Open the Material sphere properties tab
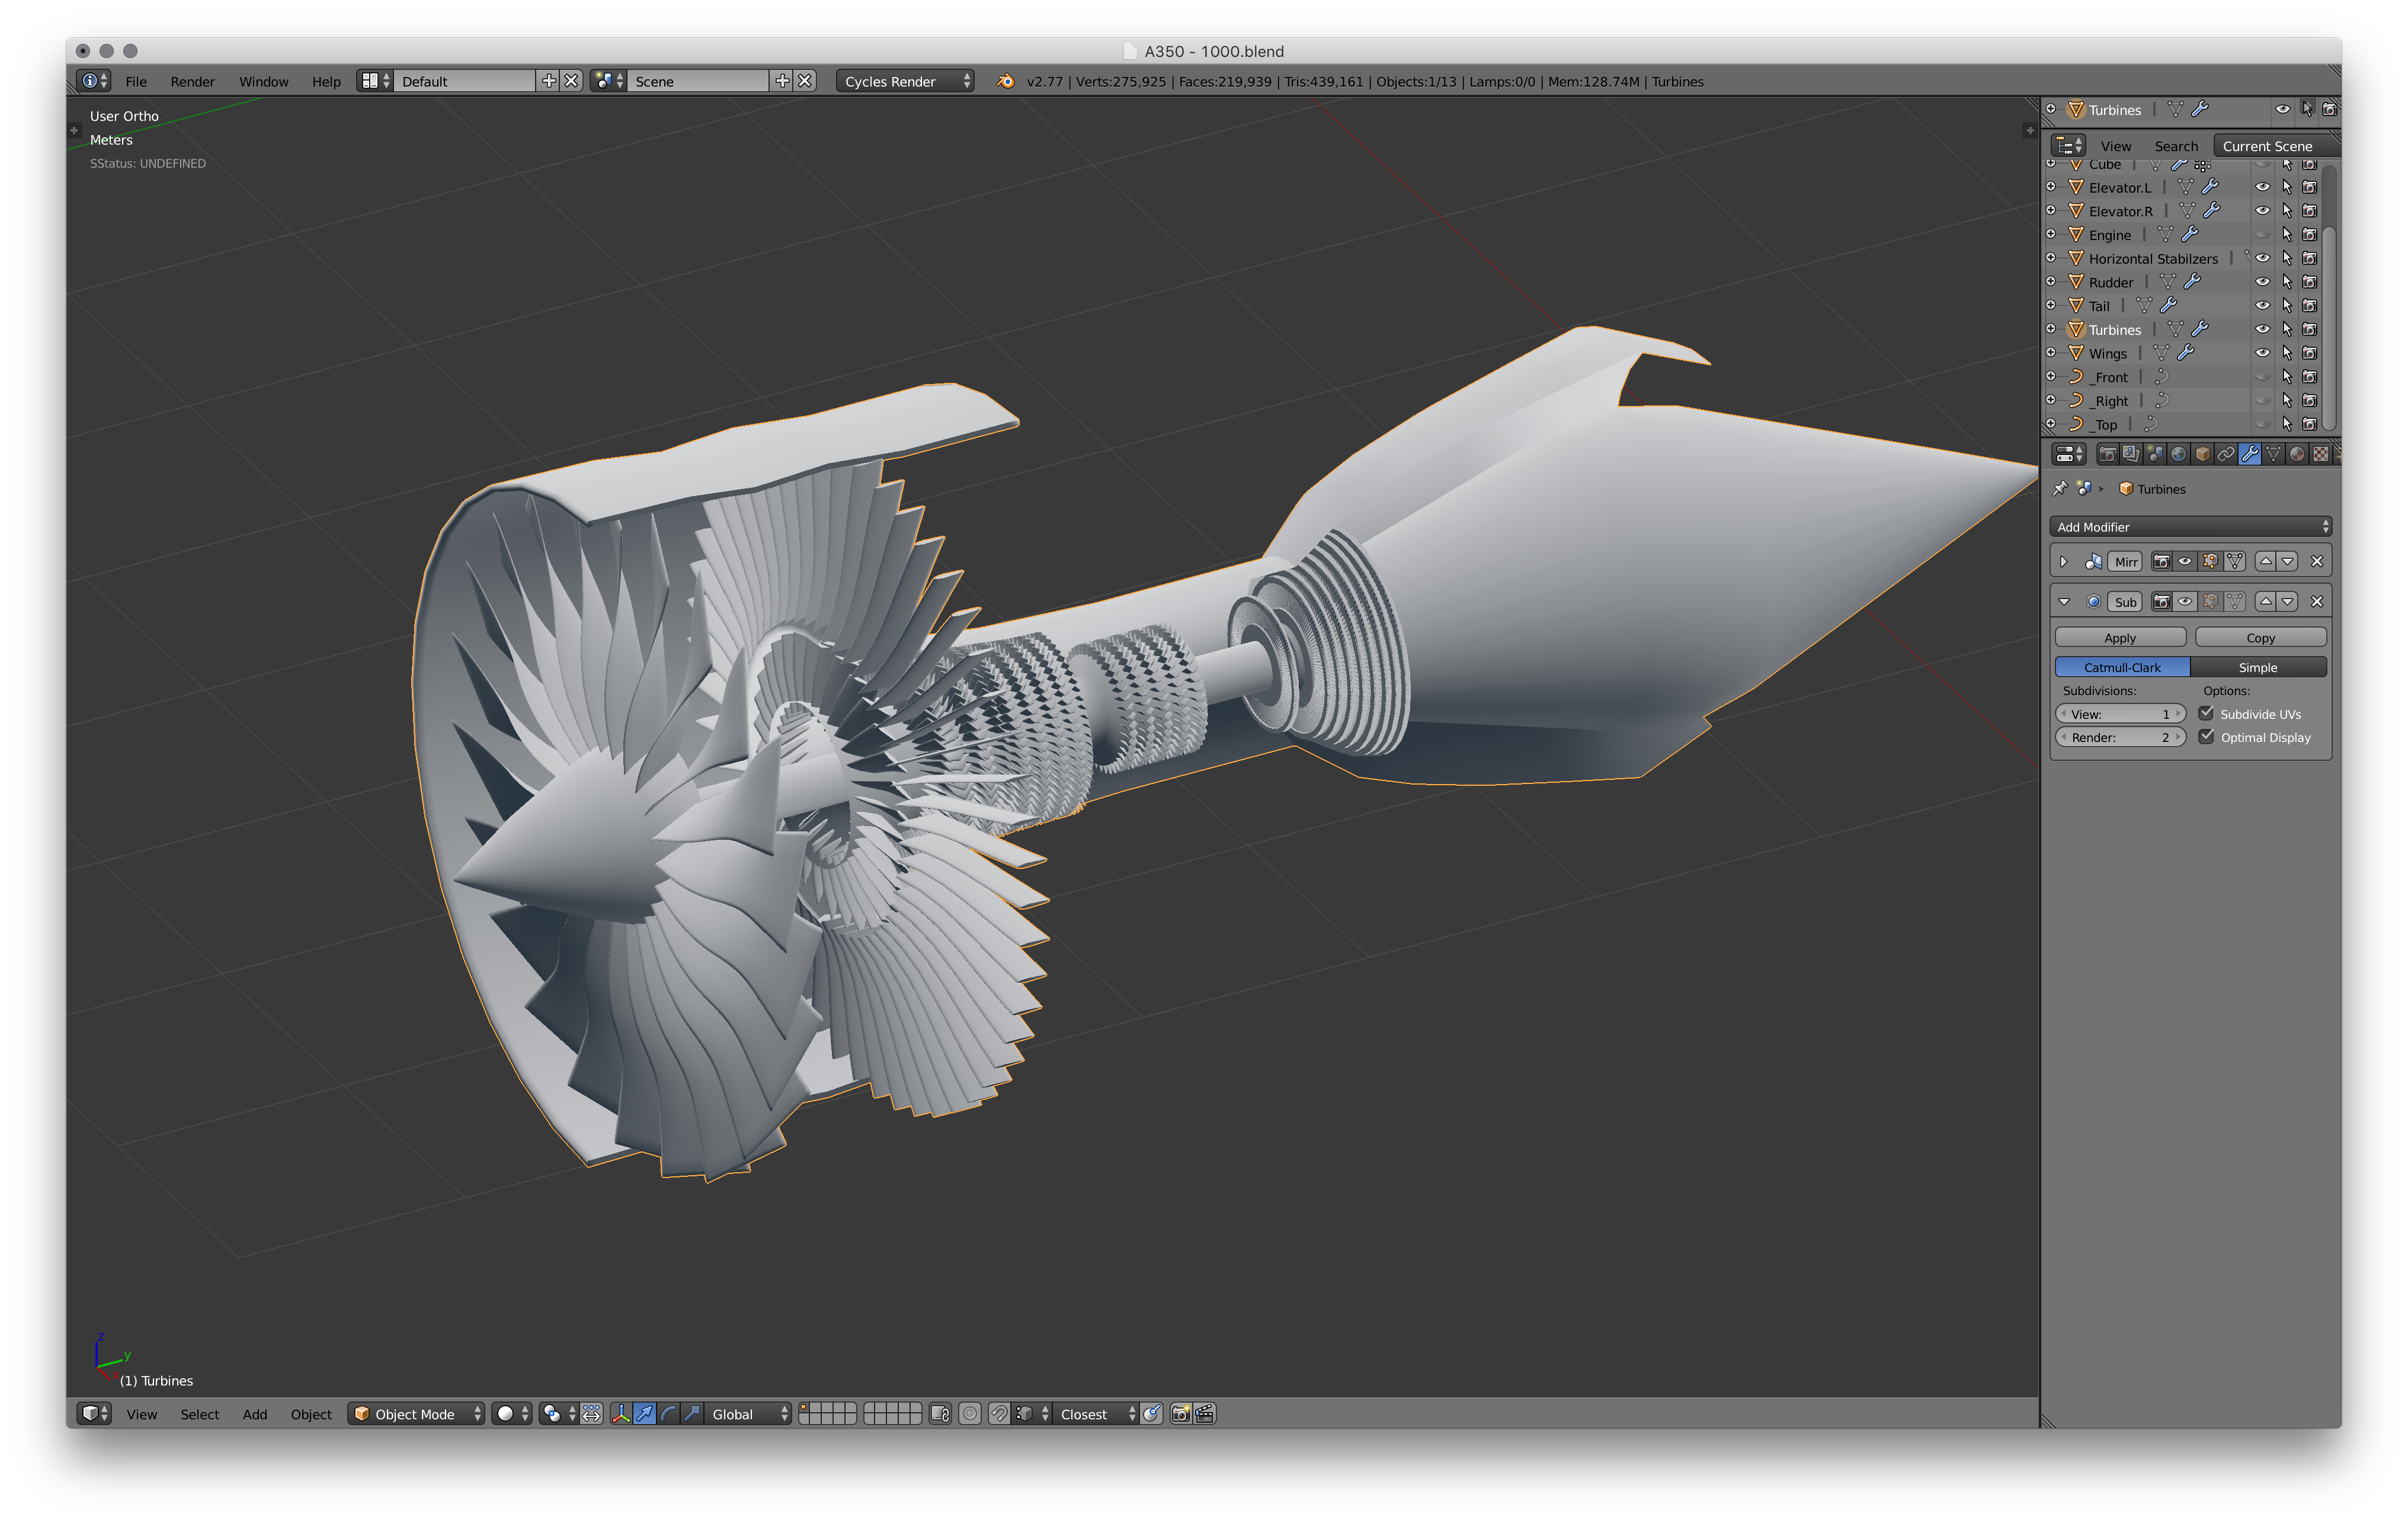Screen dimensions: 2408x1523 [x=2297, y=454]
